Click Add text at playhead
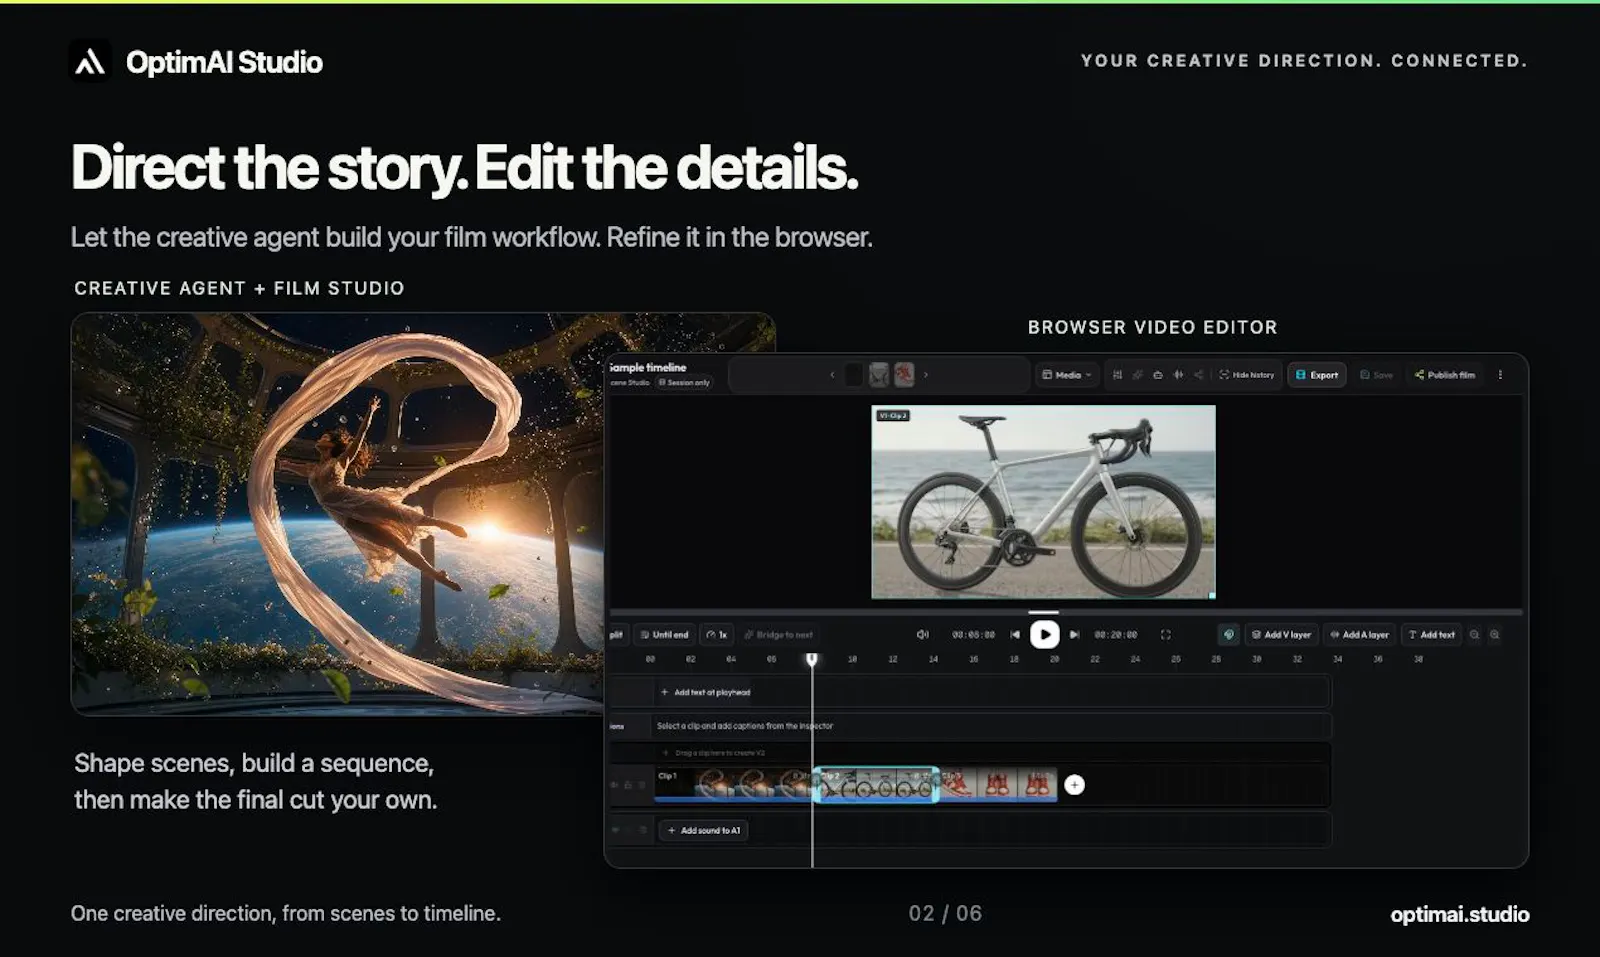 pyautogui.click(x=705, y=692)
